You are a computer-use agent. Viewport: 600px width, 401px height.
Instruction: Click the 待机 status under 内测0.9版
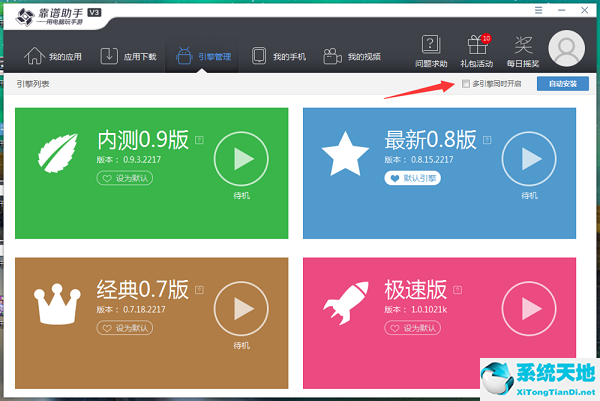[x=241, y=196]
